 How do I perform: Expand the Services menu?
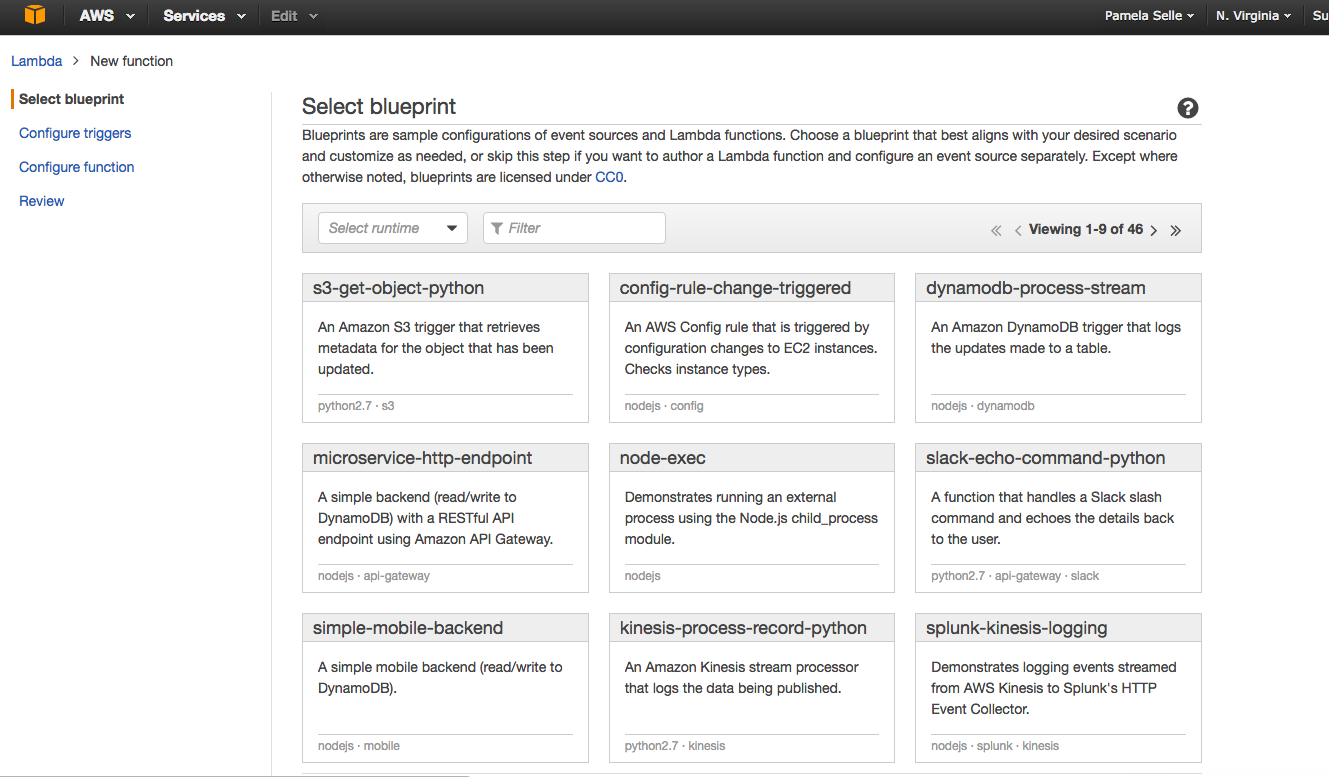(205, 16)
